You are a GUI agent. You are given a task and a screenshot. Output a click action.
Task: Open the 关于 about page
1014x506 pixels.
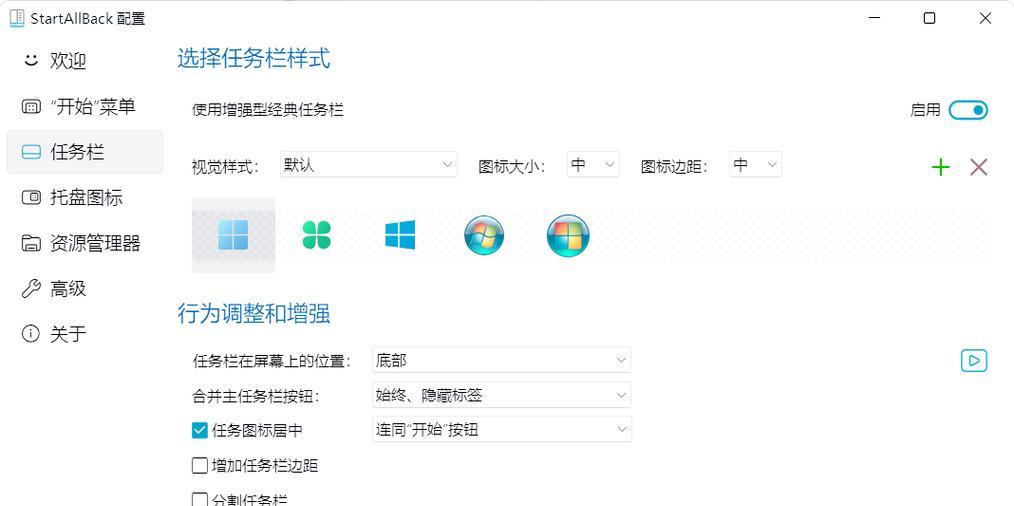click(85, 334)
